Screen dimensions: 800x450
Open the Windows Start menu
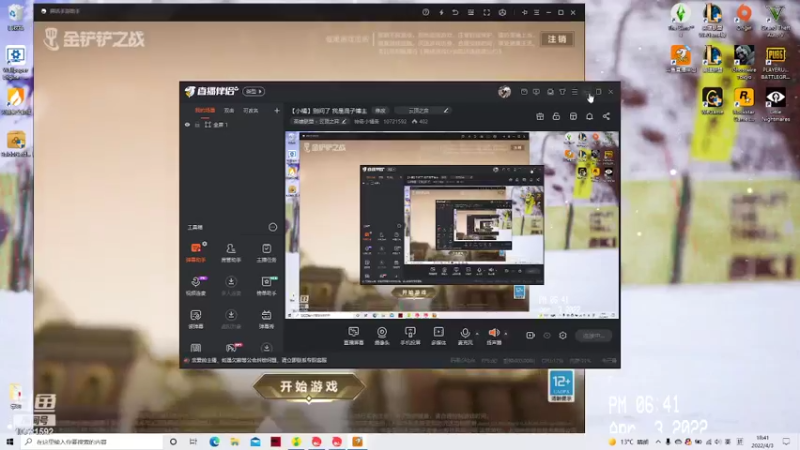[10, 442]
